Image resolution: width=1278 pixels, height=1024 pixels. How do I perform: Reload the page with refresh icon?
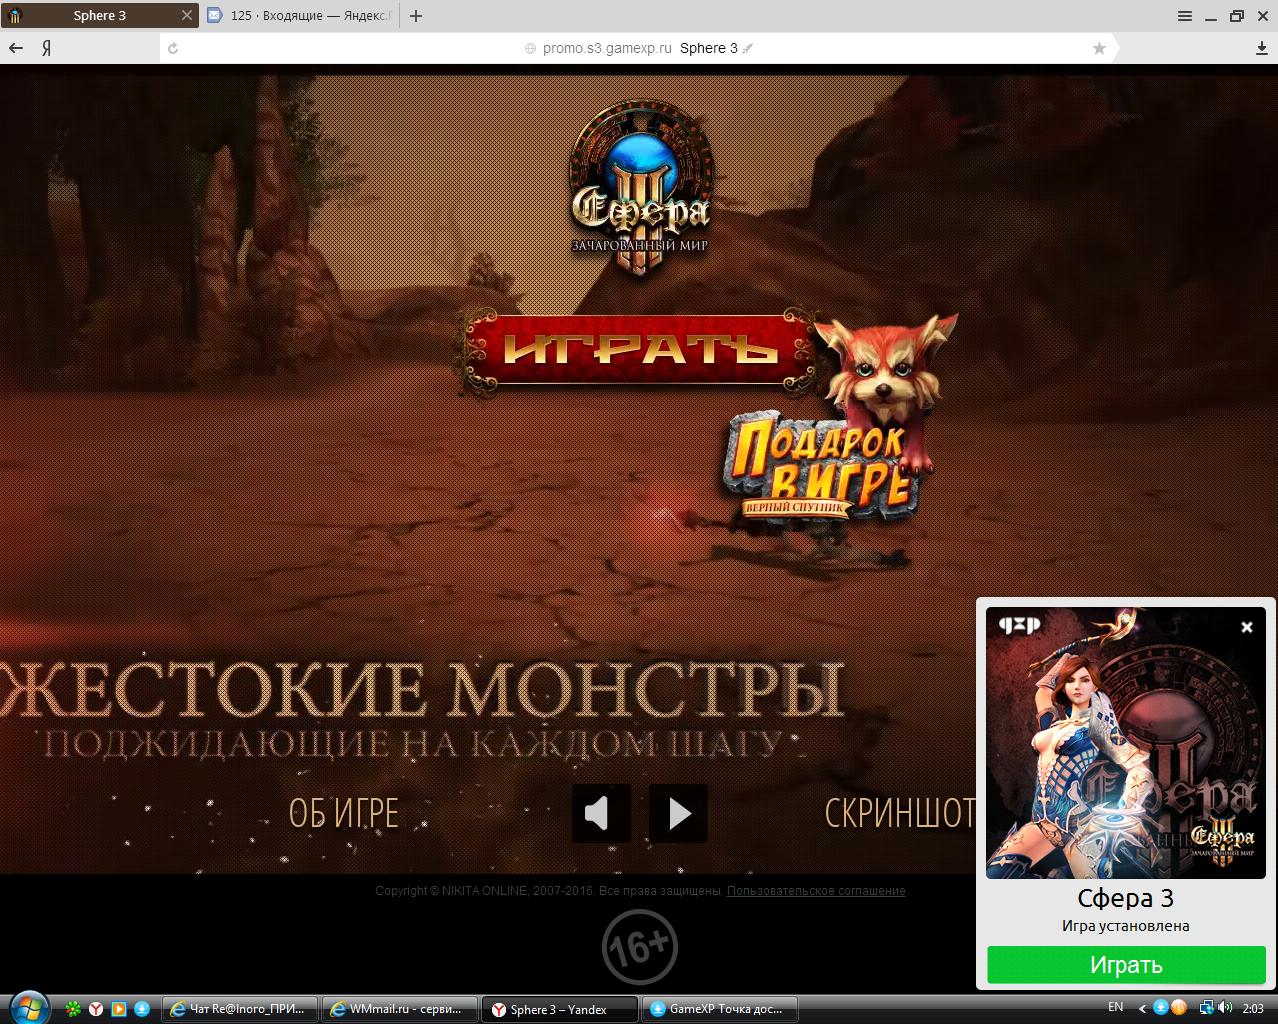pos(173,48)
